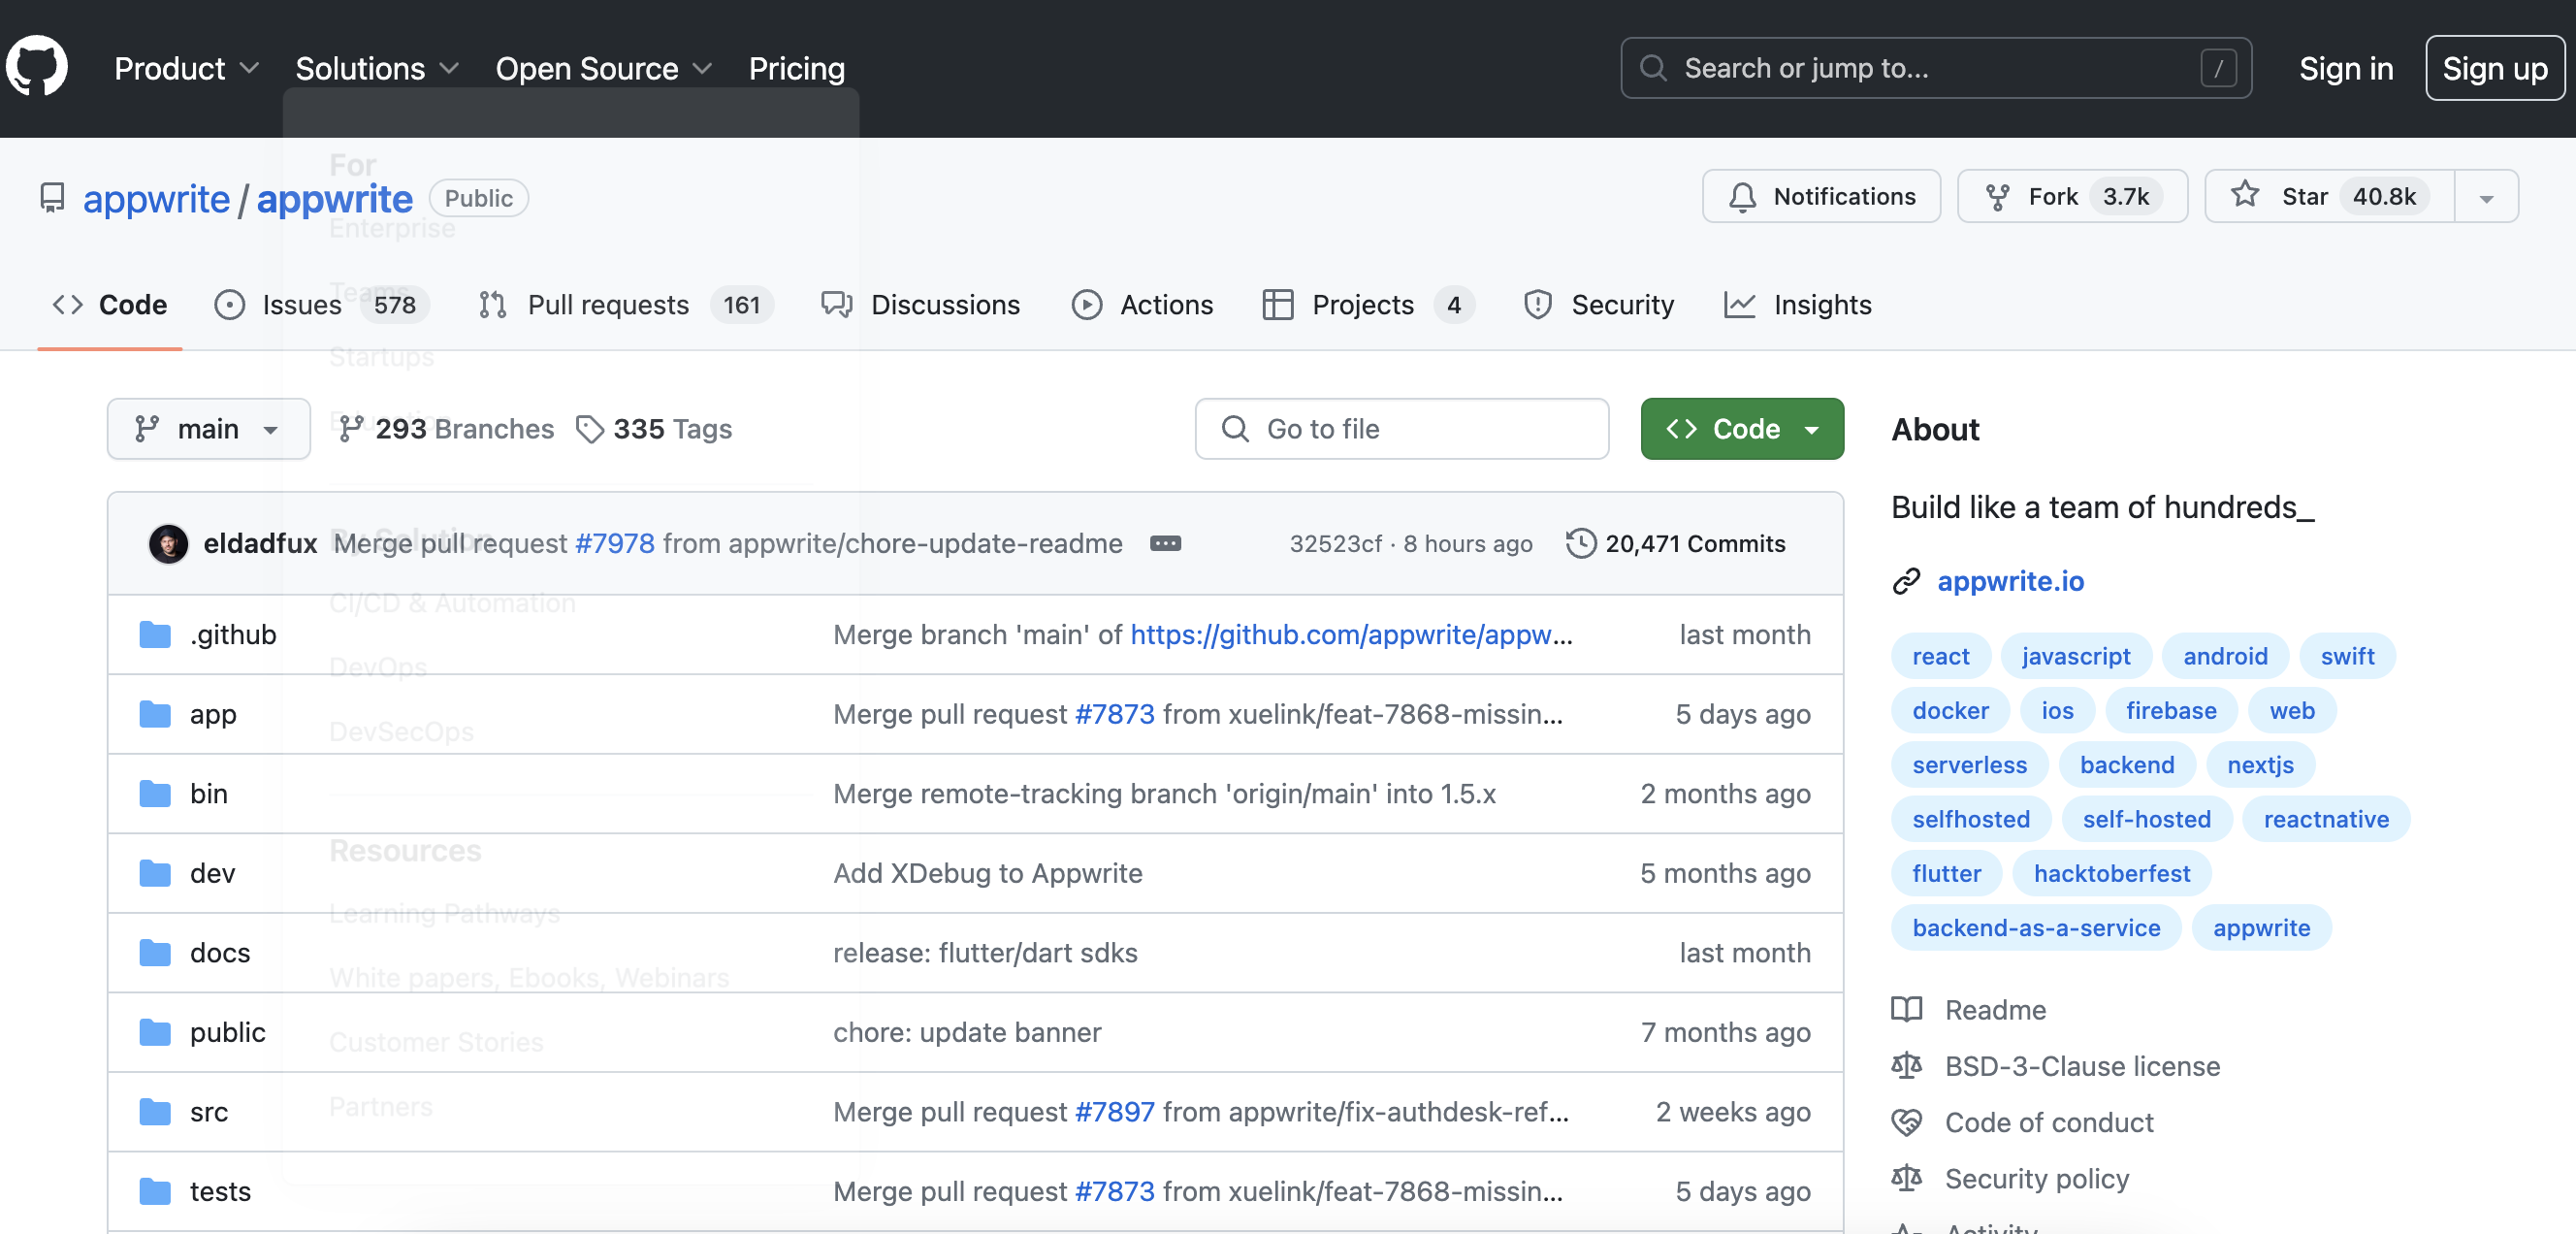This screenshot has width=2576, height=1234.
Task: Open Security policy link
Action: coord(2010,1178)
